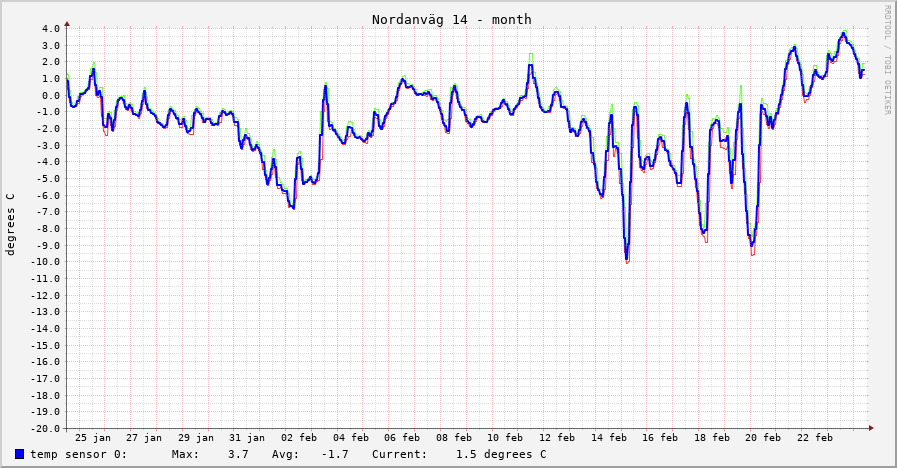Click the RRDTOOL / TOBI OETIKER watermark
897x468 pixels.
(887, 60)
